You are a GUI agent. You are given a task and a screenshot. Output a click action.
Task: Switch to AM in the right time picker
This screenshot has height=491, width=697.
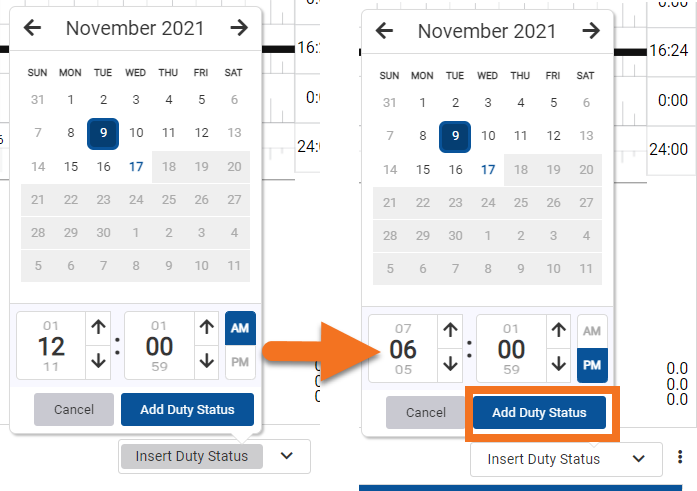coord(592,331)
